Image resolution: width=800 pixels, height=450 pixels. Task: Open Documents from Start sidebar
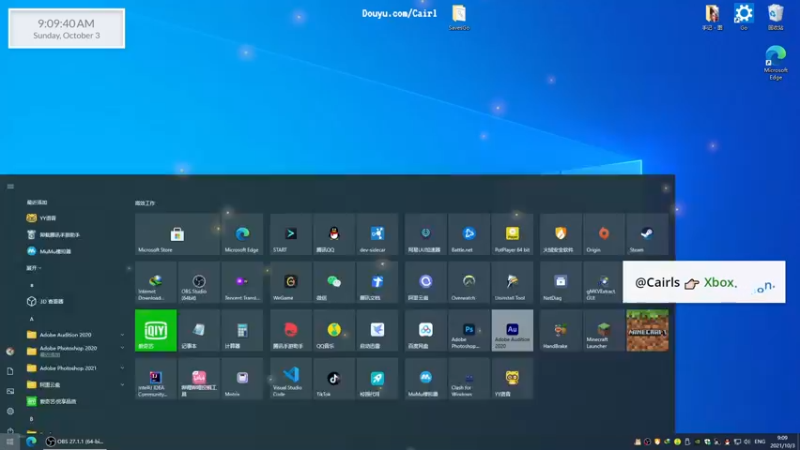coord(10,371)
